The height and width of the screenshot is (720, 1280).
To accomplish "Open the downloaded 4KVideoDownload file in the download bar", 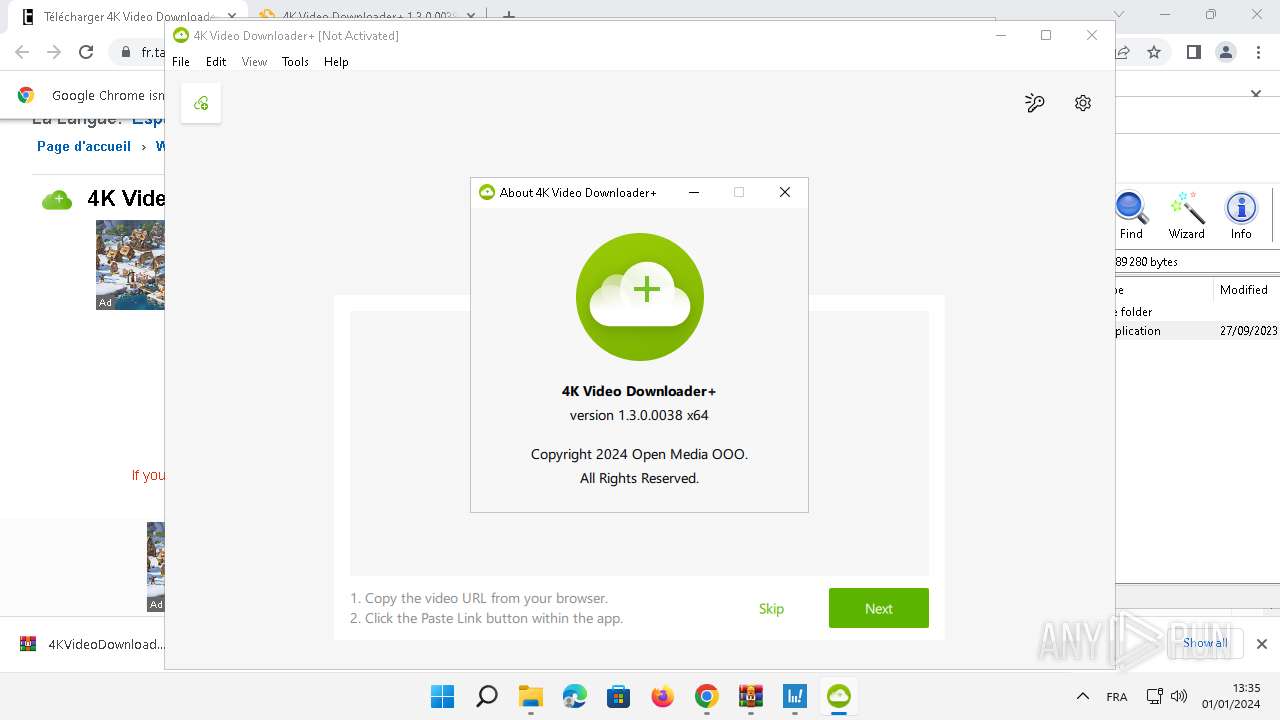I will [x=92, y=644].
